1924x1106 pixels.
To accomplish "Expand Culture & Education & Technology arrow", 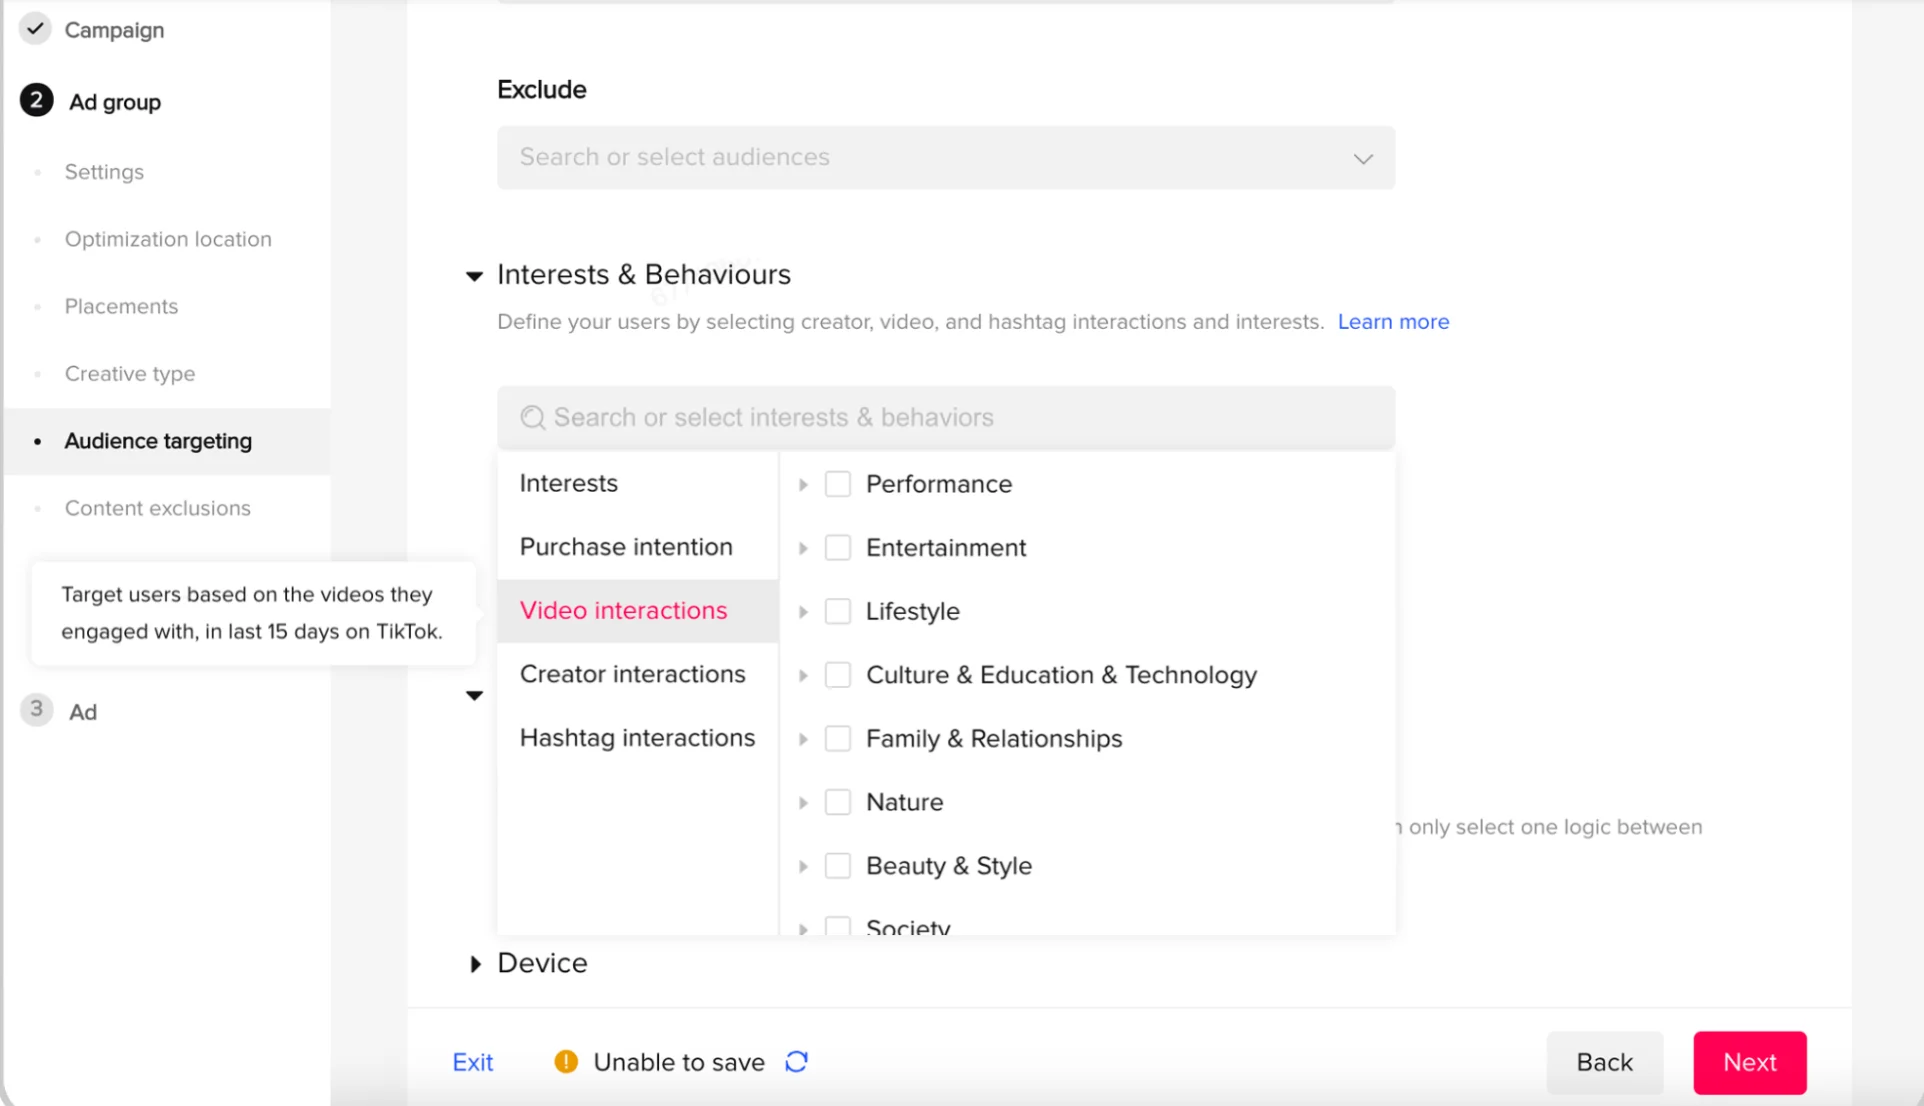I will (x=803, y=676).
